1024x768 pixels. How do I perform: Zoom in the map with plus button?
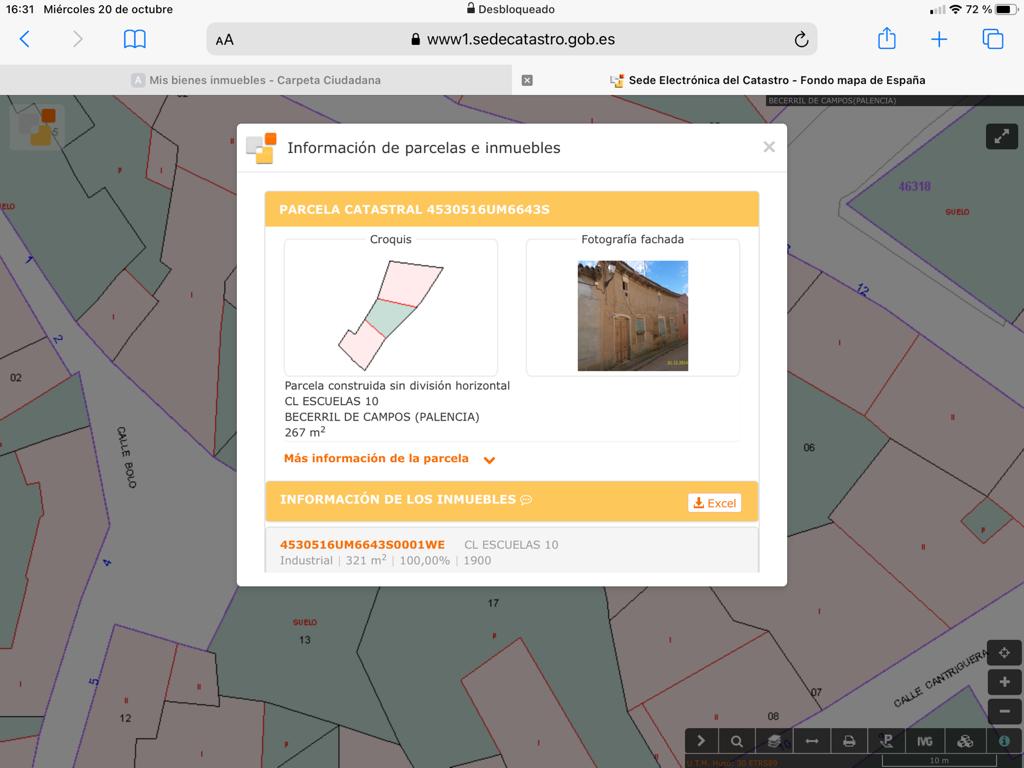(1004, 682)
